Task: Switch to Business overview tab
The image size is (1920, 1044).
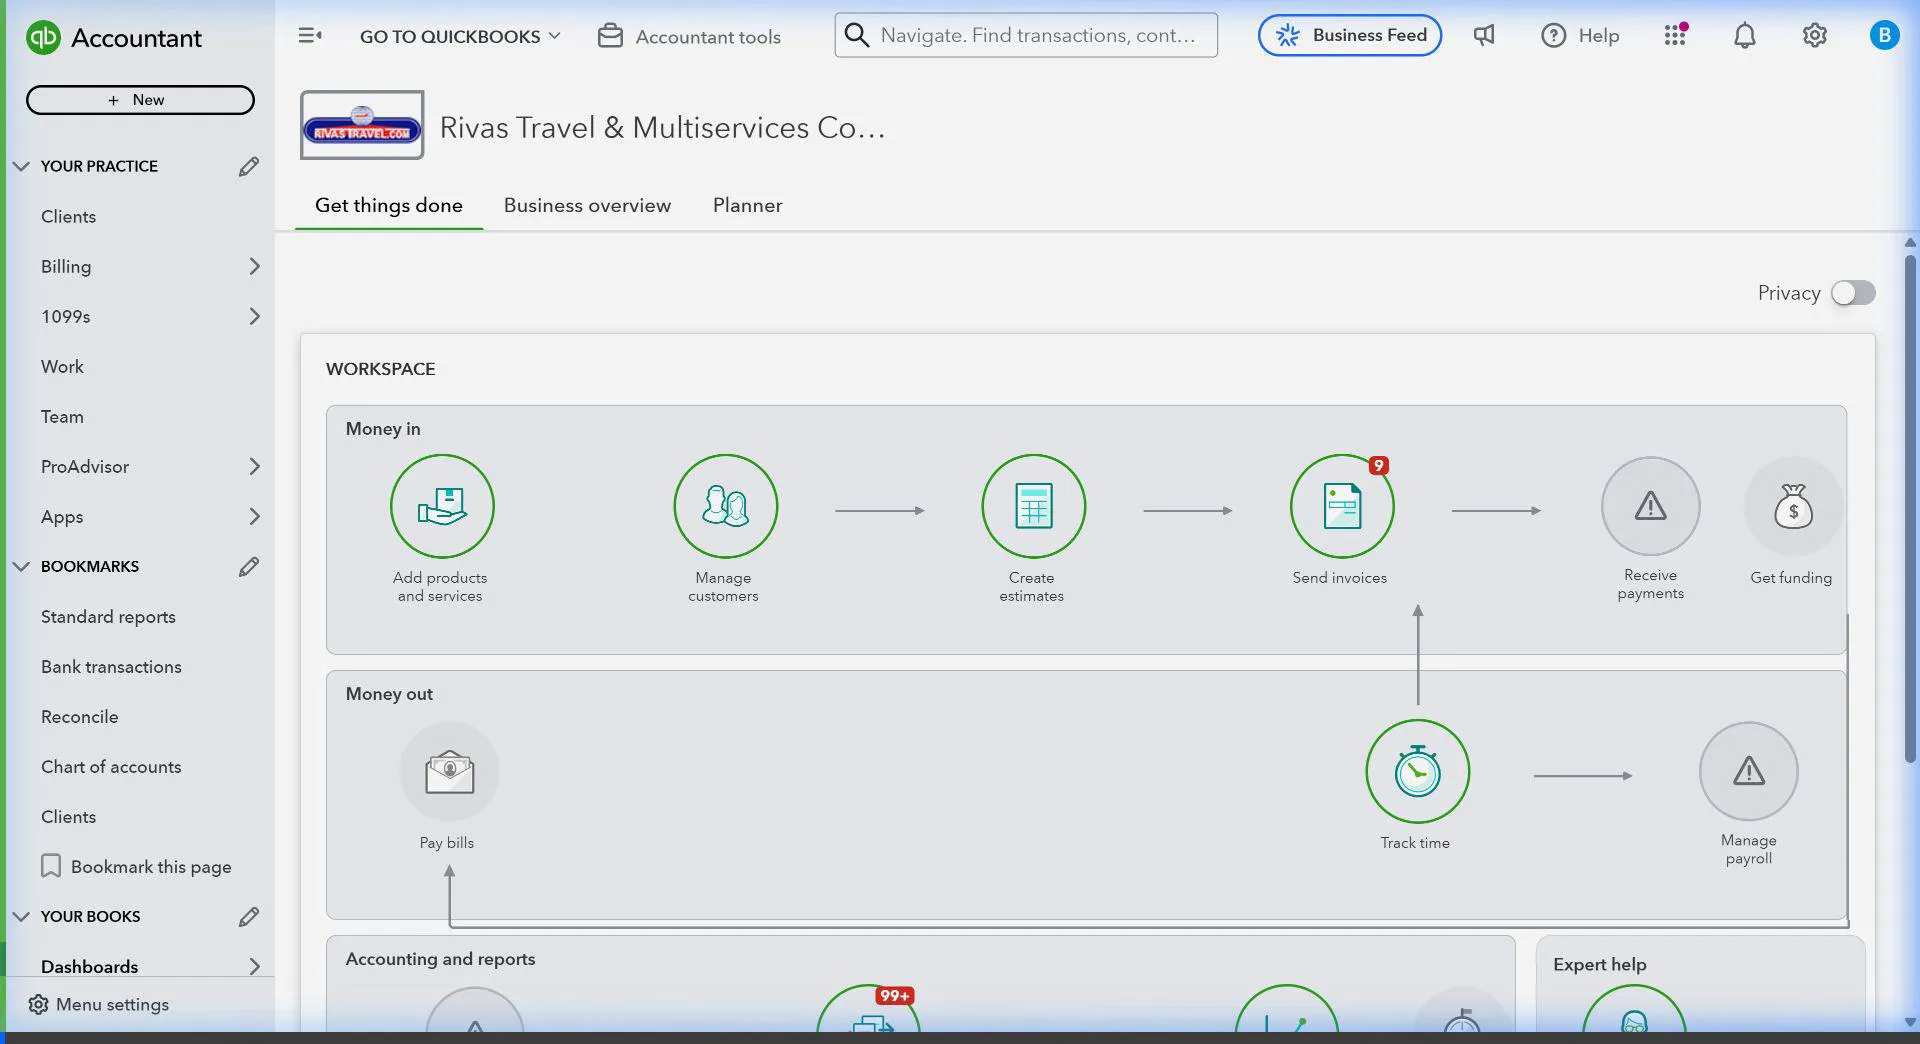Action: (x=587, y=205)
